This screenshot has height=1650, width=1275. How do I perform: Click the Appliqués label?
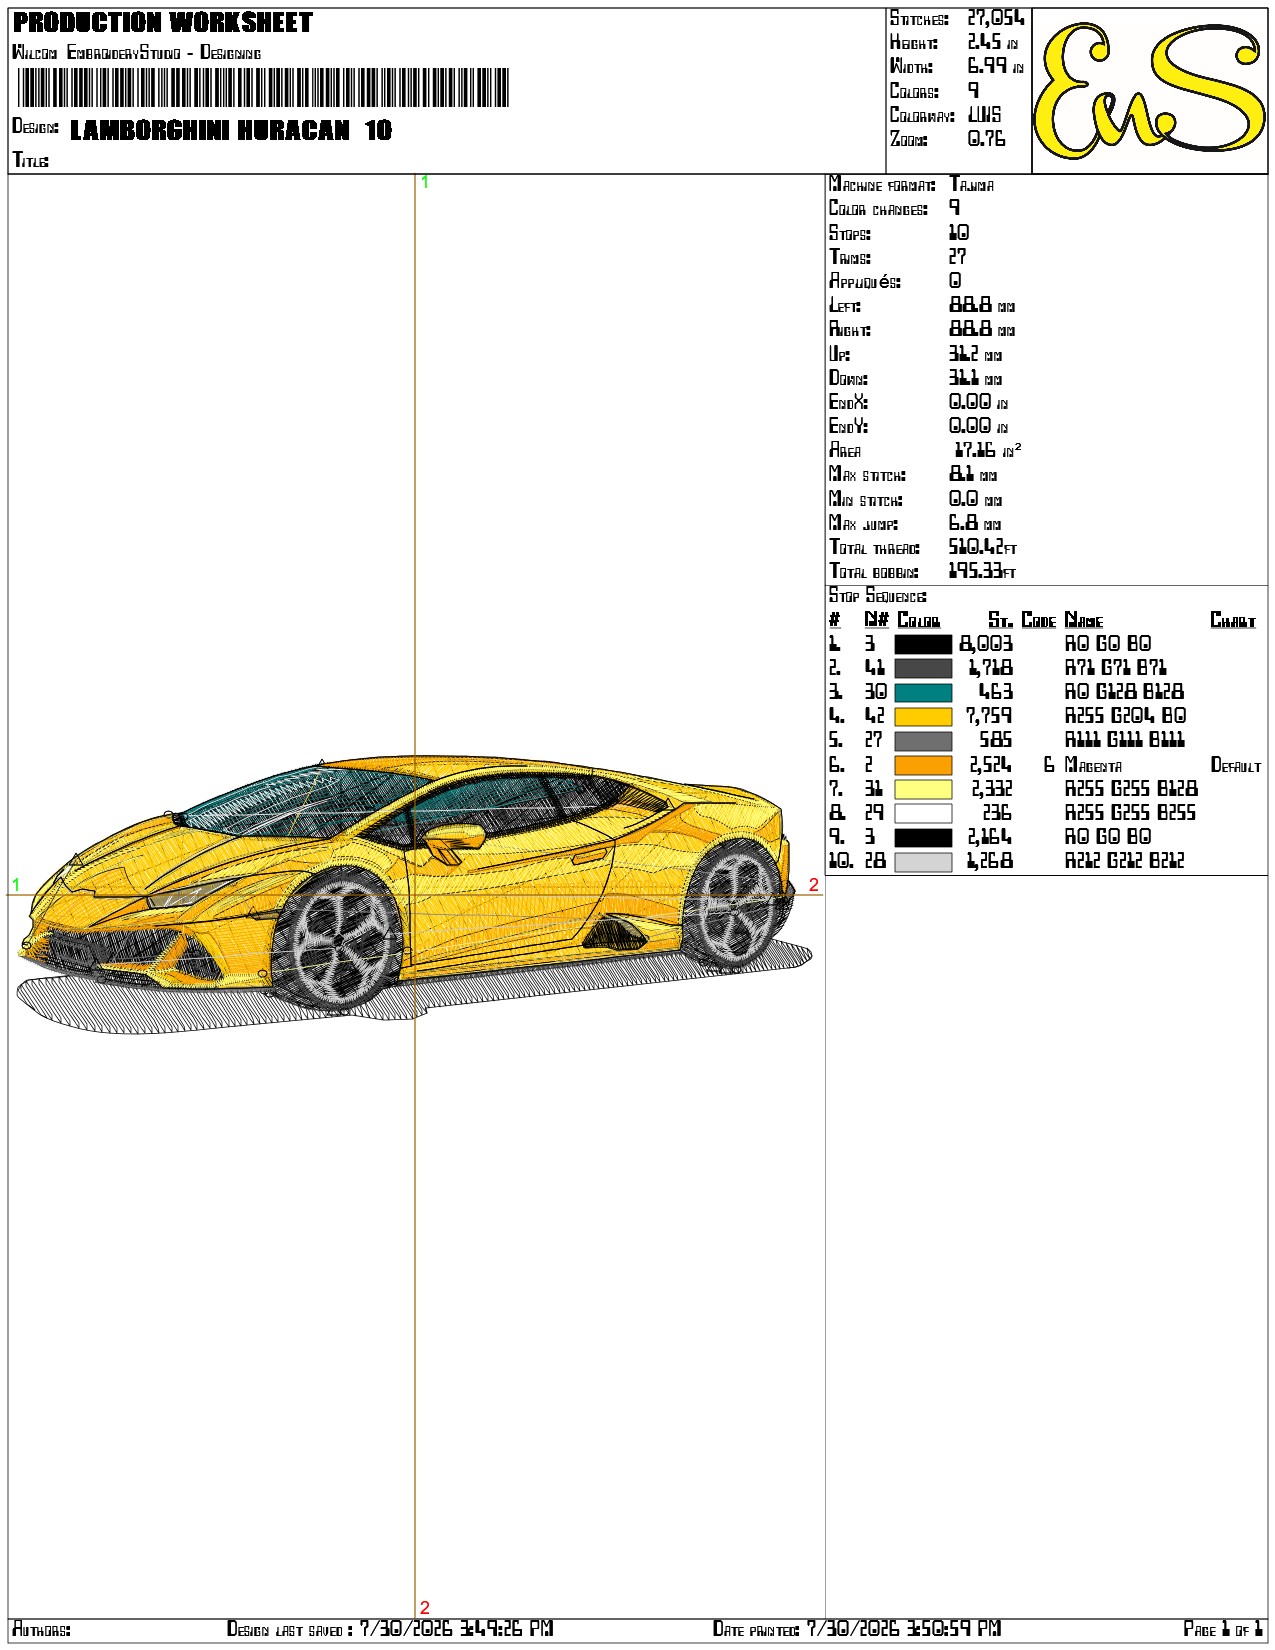coord(864,281)
